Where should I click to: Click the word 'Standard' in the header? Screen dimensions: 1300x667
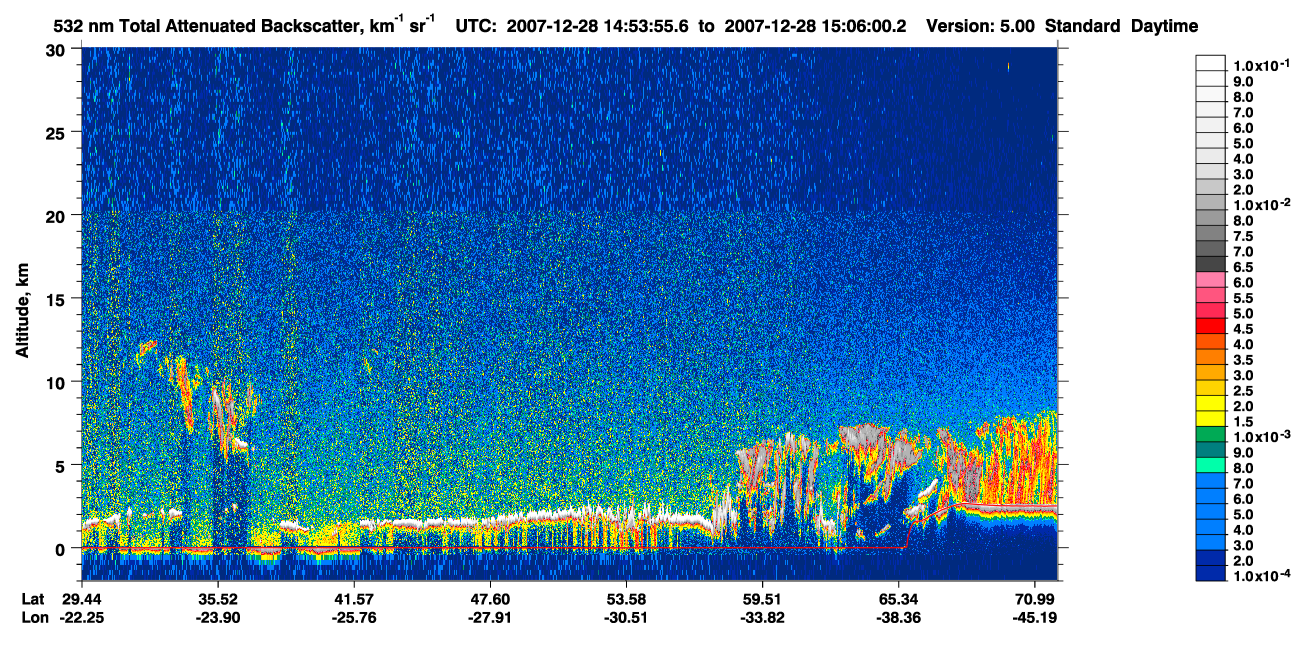point(1083,27)
